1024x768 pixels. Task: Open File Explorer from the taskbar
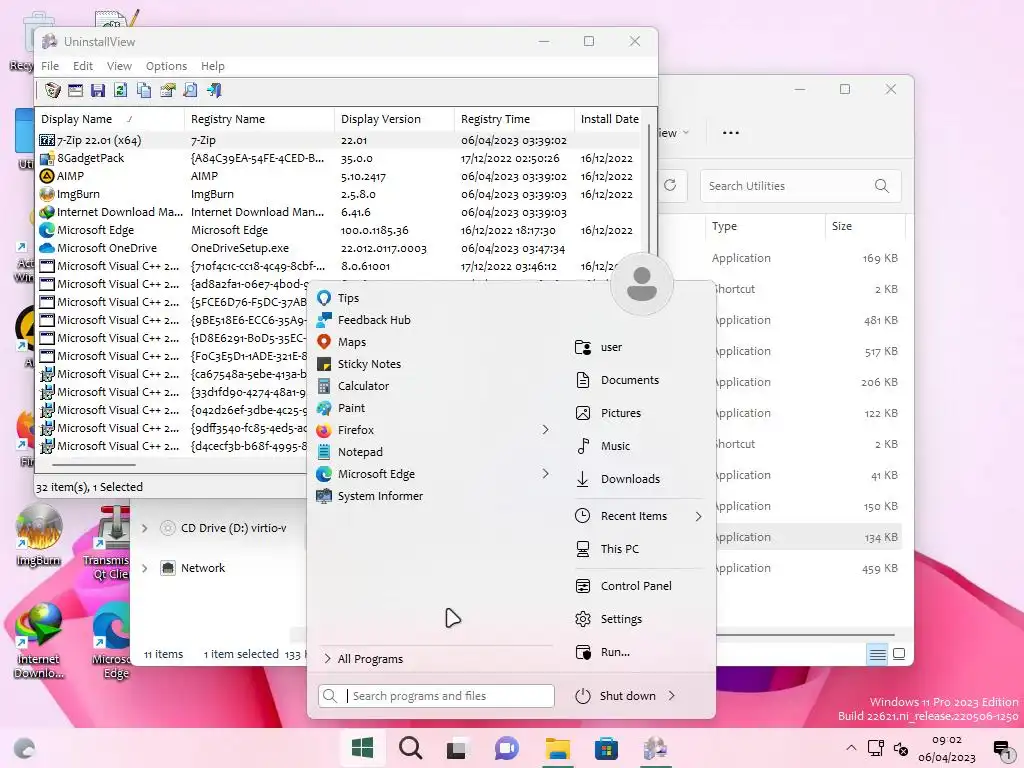(x=558, y=748)
